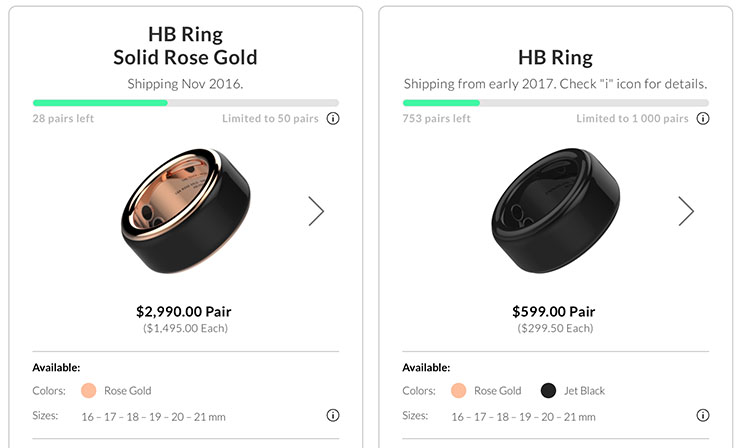740x448 pixels.
Task: Choose Jet Black color swatch
Action: [548, 391]
